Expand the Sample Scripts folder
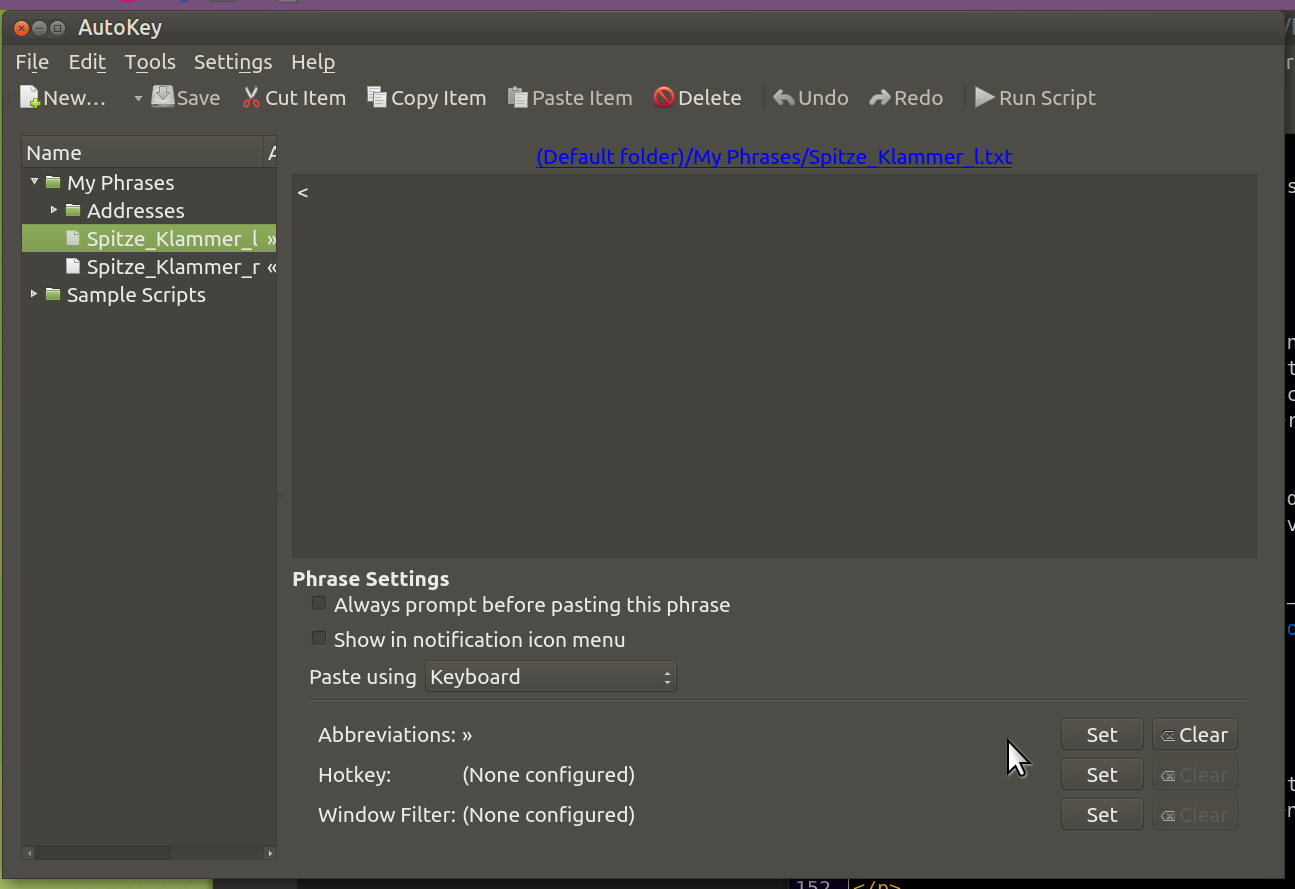This screenshot has height=889, width=1295. (x=34, y=294)
